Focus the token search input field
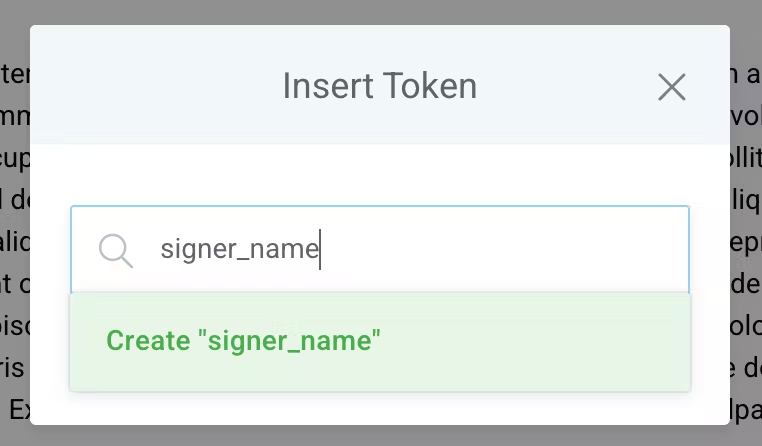The image size is (762, 446). coord(380,249)
